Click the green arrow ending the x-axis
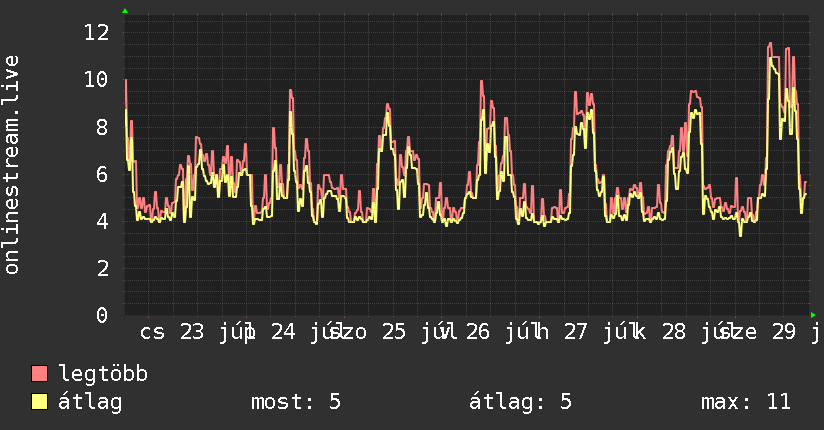 click(813, 315)
